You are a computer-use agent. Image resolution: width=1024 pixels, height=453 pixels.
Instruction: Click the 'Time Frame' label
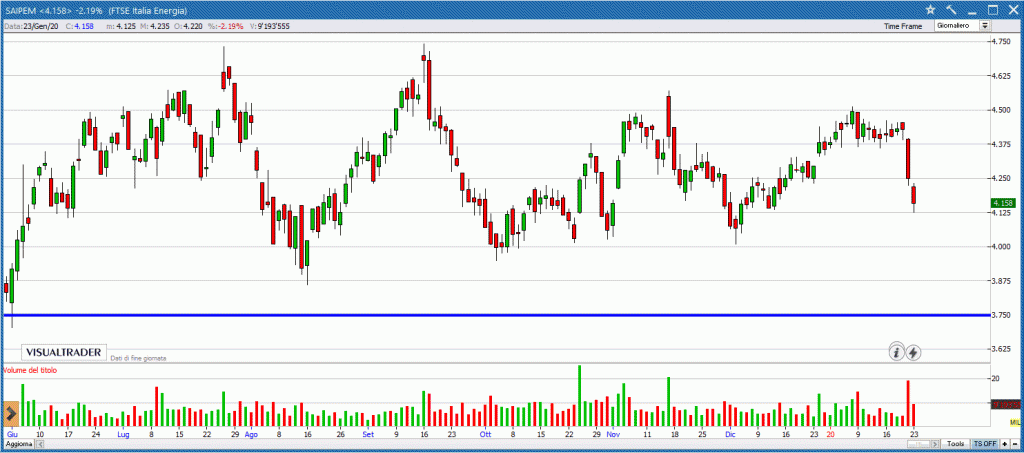click(x=903, y=26)
